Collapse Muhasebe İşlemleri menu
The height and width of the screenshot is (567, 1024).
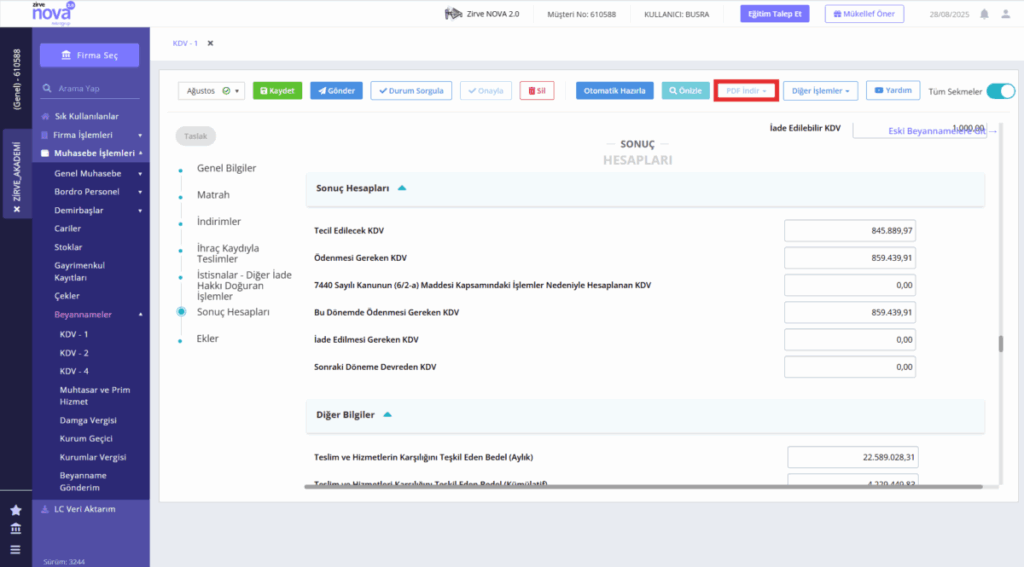coord(140,153)
